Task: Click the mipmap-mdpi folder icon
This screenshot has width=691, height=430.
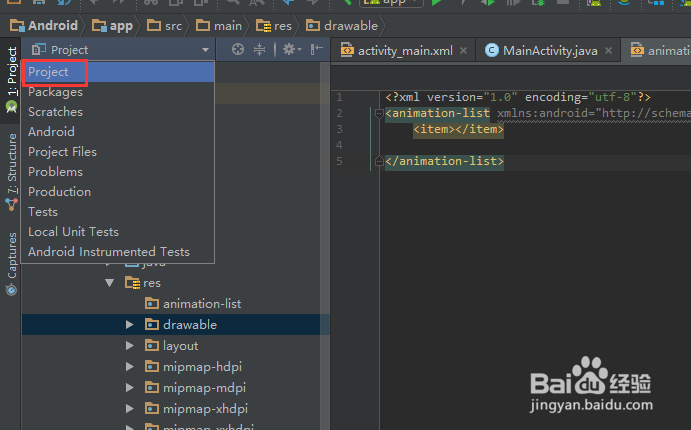Action: [x=152, y=387]
